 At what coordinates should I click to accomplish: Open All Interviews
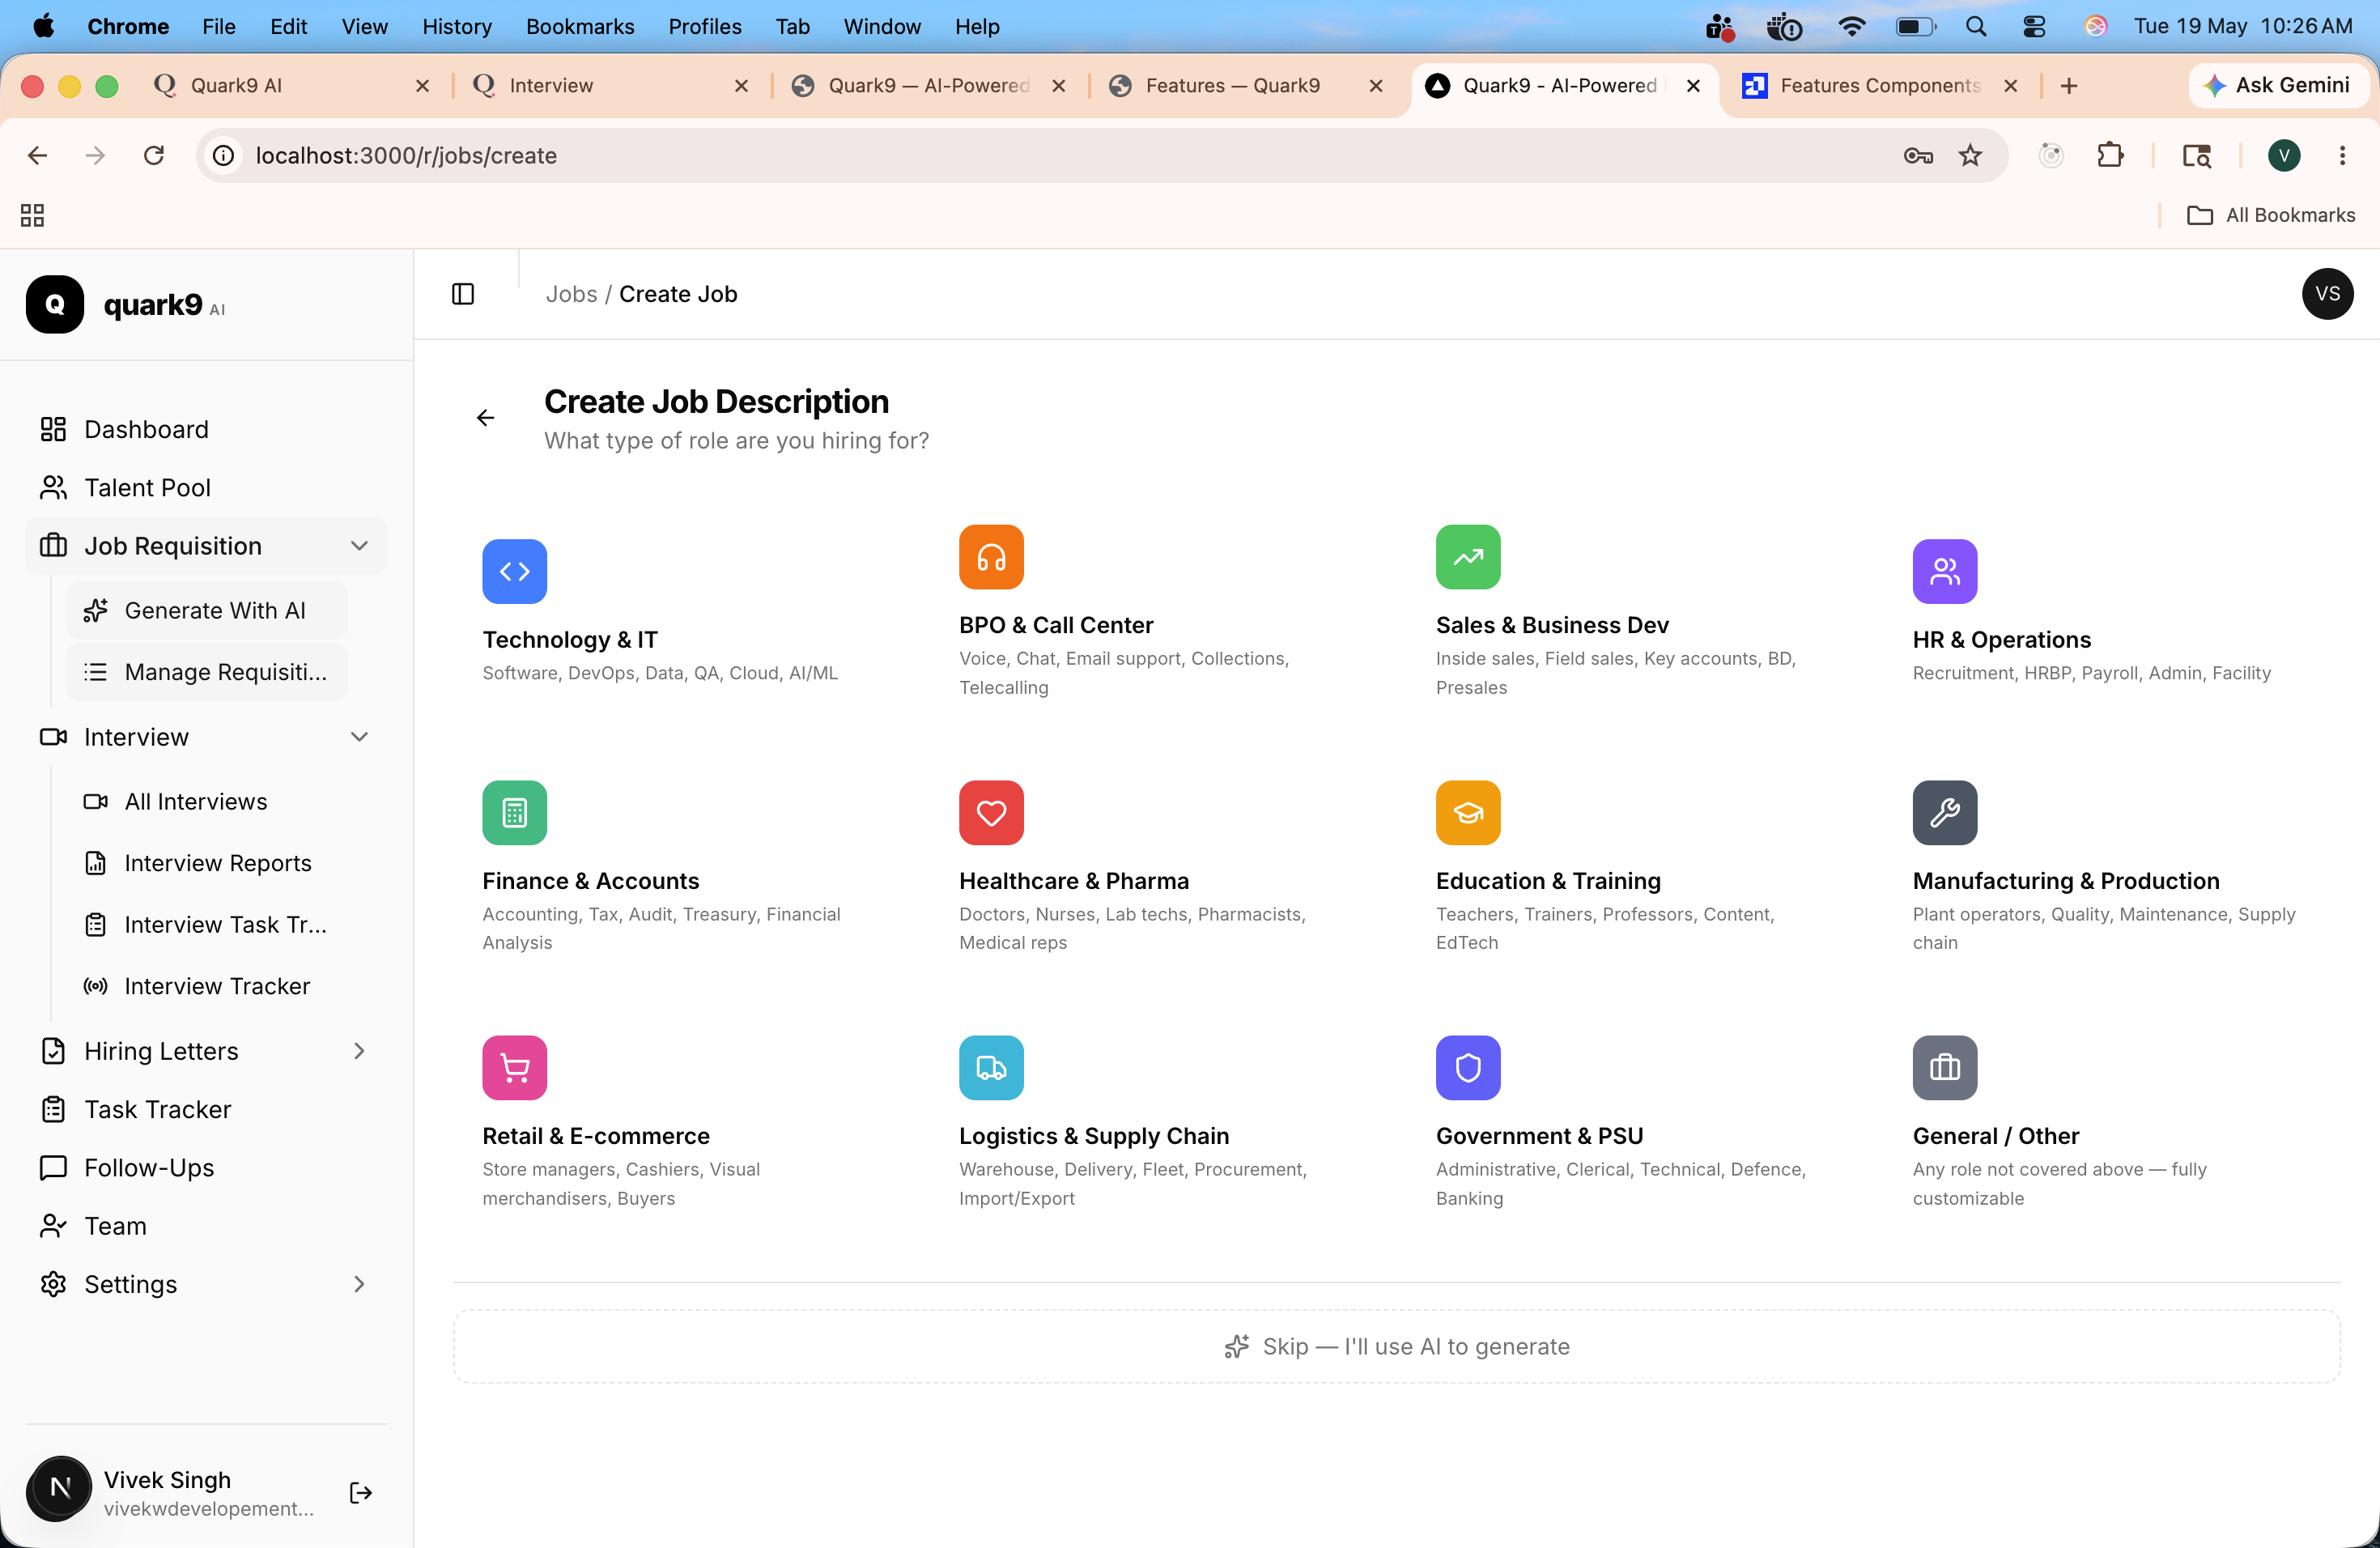pos(207,801)
